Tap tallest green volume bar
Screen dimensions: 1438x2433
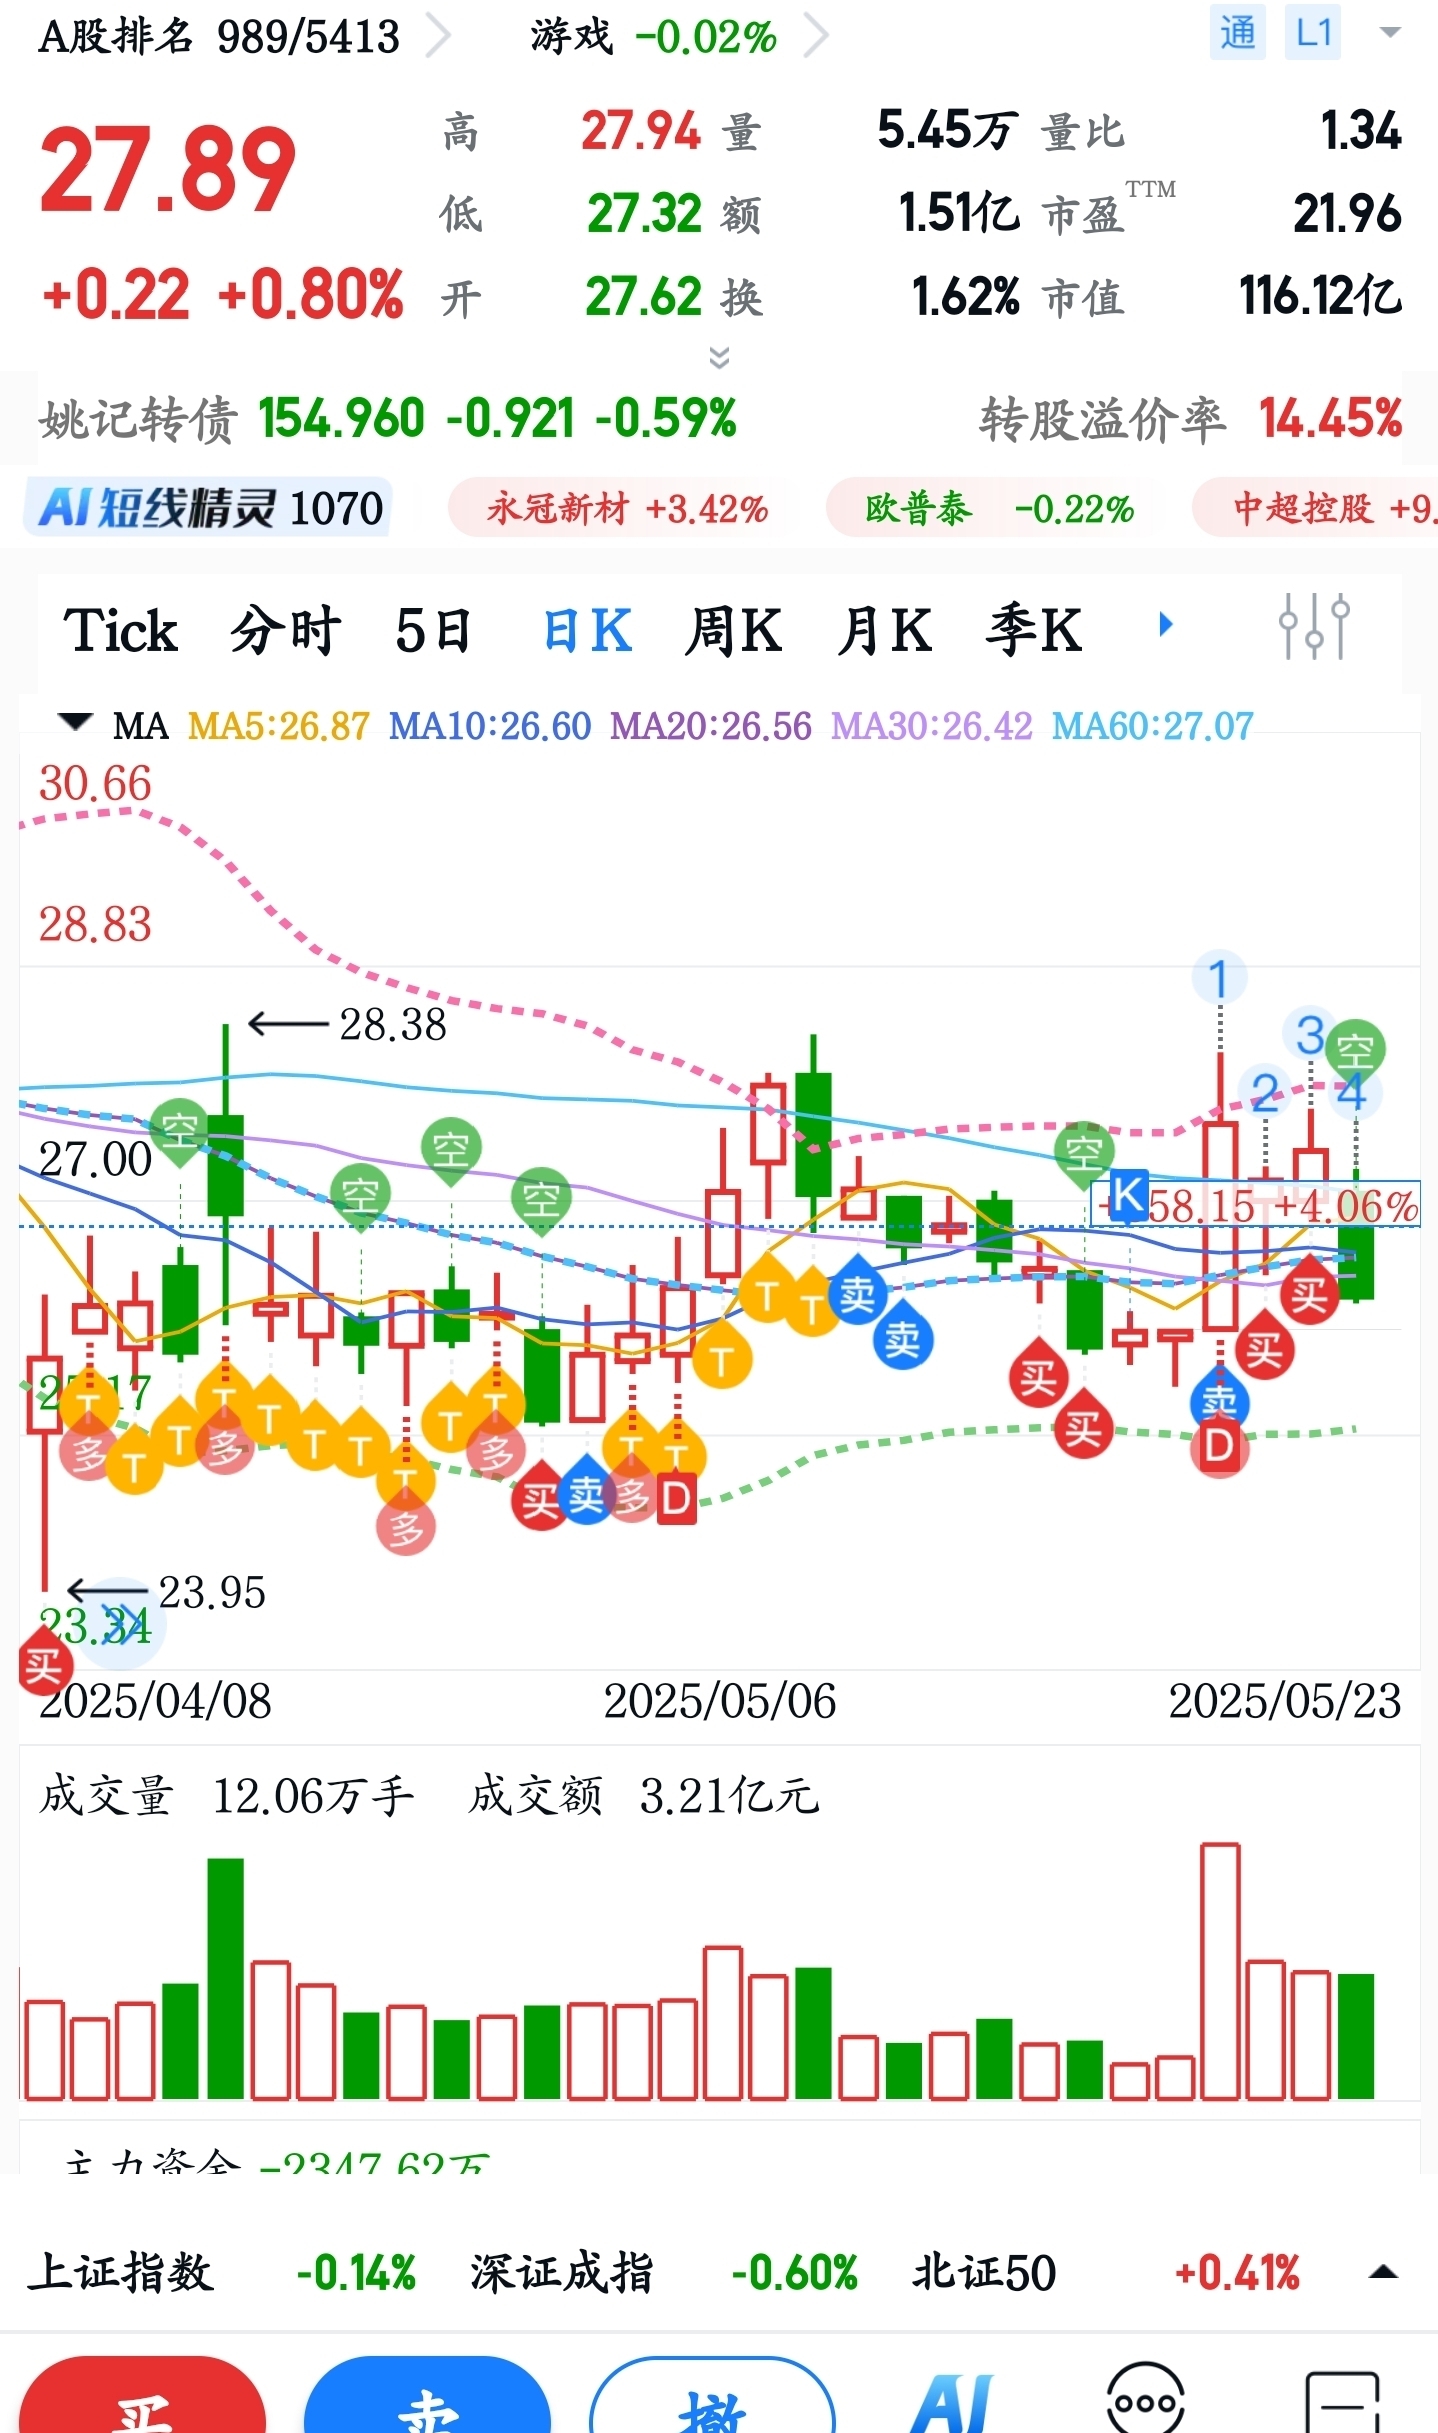(x=225, y=1978)
